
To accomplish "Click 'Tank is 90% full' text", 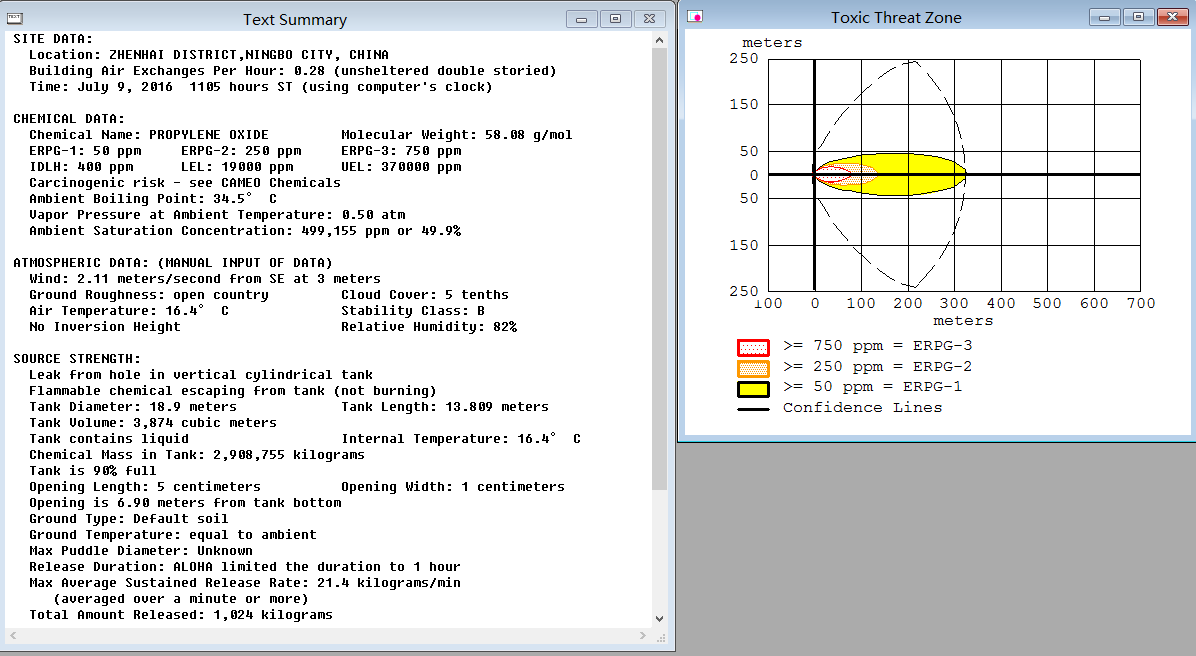I will coord(92,471).
